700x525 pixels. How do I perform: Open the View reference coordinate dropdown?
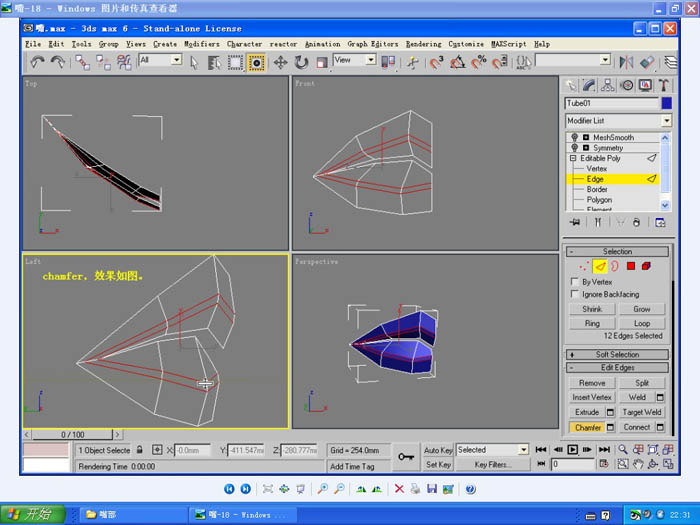(x=354, y=61)
